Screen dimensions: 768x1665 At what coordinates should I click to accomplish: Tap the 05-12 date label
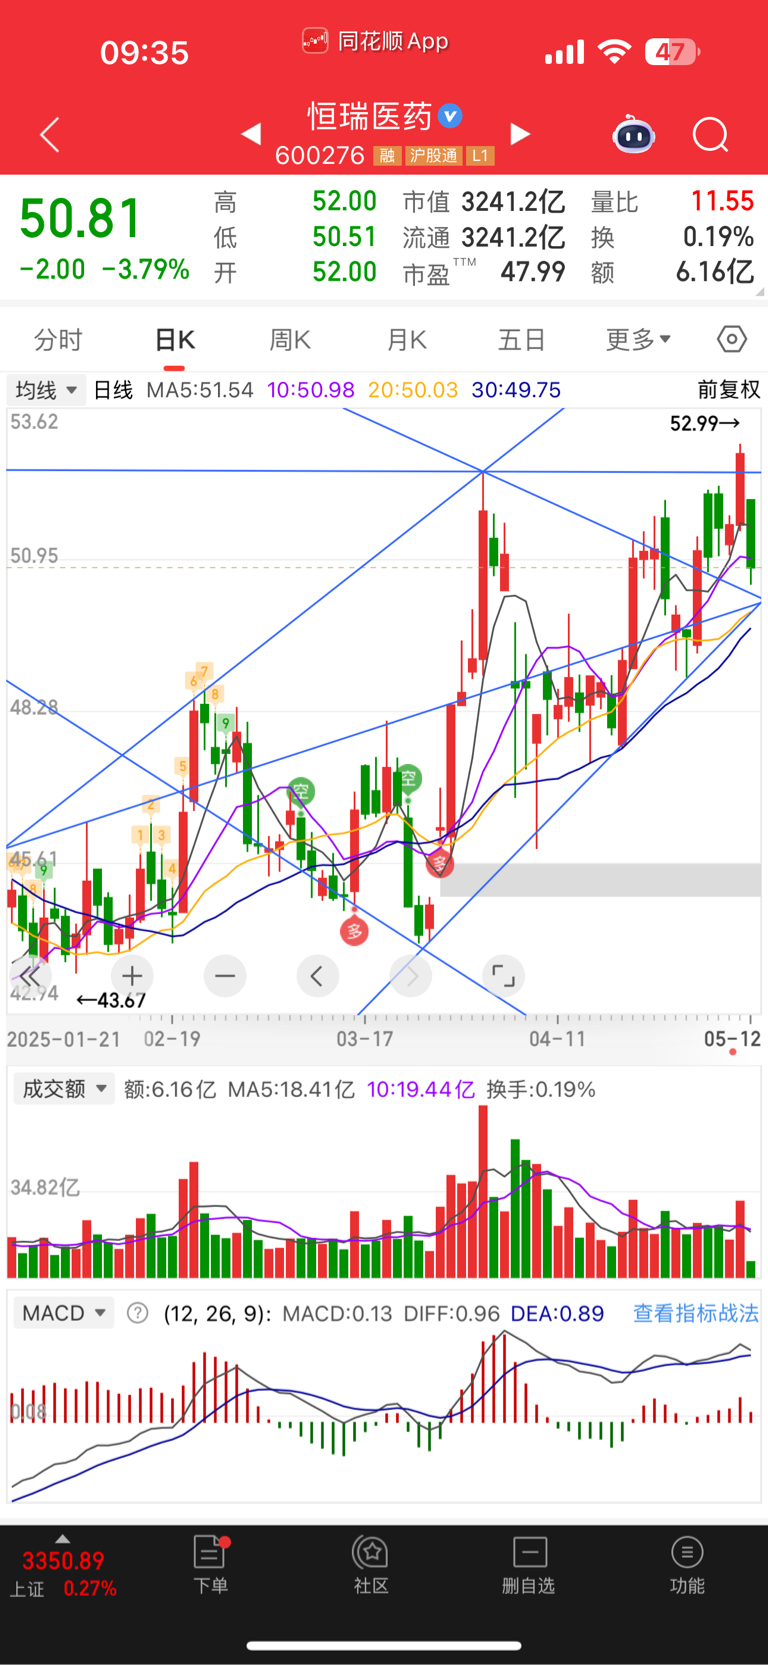coord(732,1039)
